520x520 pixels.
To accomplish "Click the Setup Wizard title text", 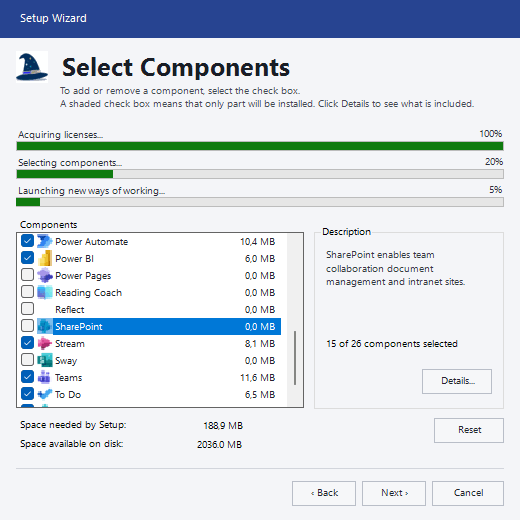I will tap(53, 18).
